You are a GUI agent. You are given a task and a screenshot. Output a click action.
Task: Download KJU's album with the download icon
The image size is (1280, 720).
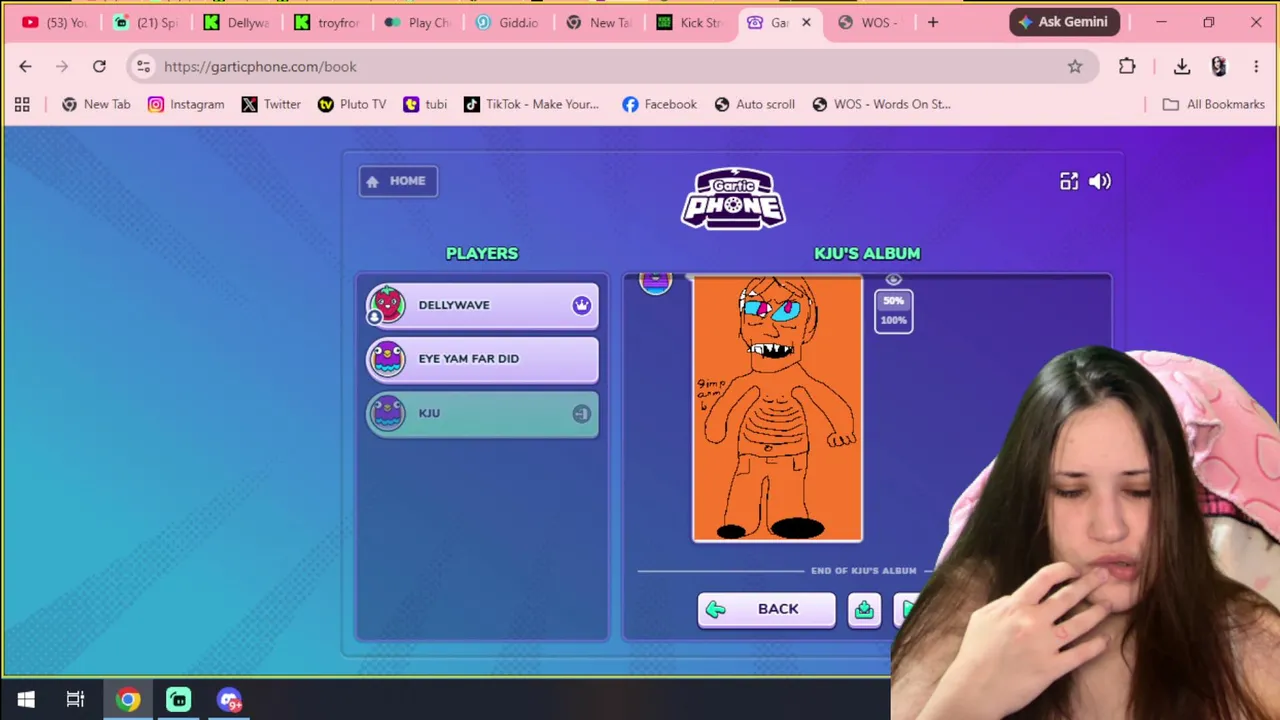(x=864, y=609)
